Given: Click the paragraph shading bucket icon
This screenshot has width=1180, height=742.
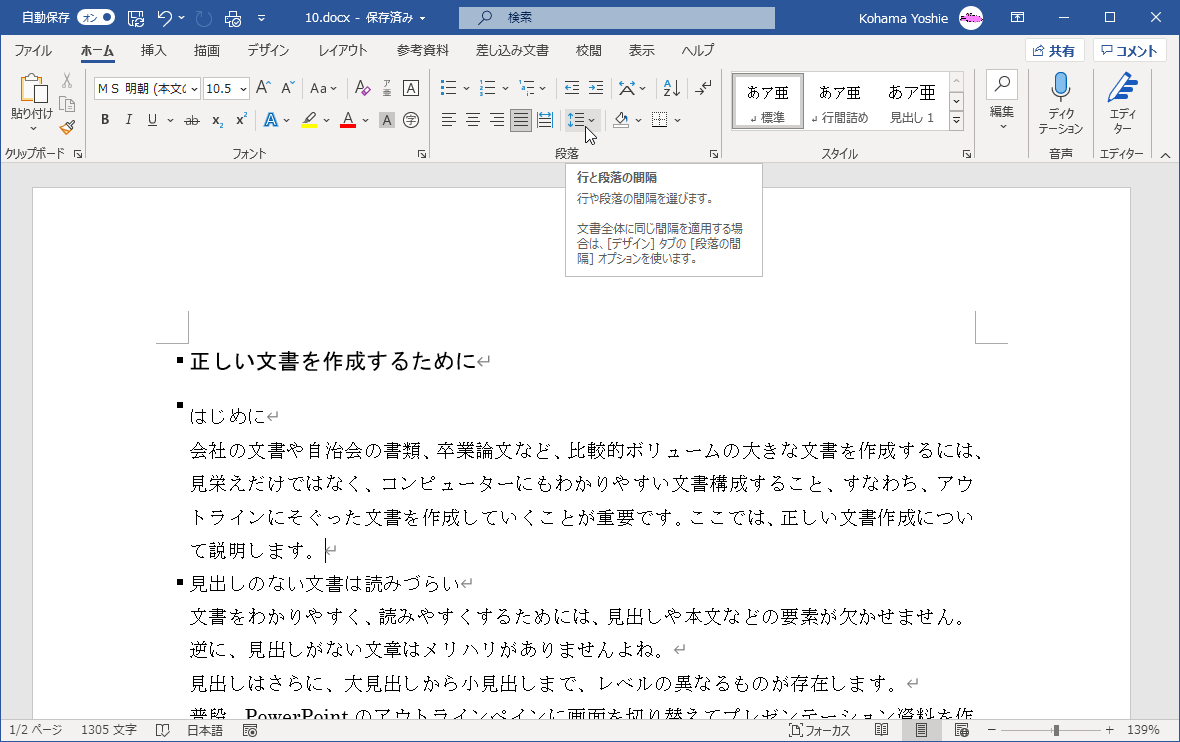Looking at the screenshot, I should pyautogui.click(x=621, y=120).
